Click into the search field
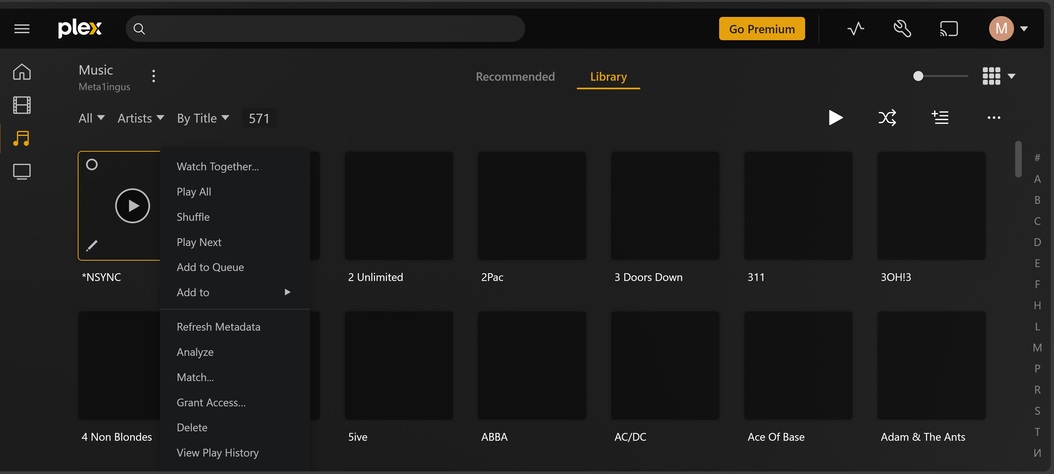Viewport: 1054px width, 474px height. 325,29
